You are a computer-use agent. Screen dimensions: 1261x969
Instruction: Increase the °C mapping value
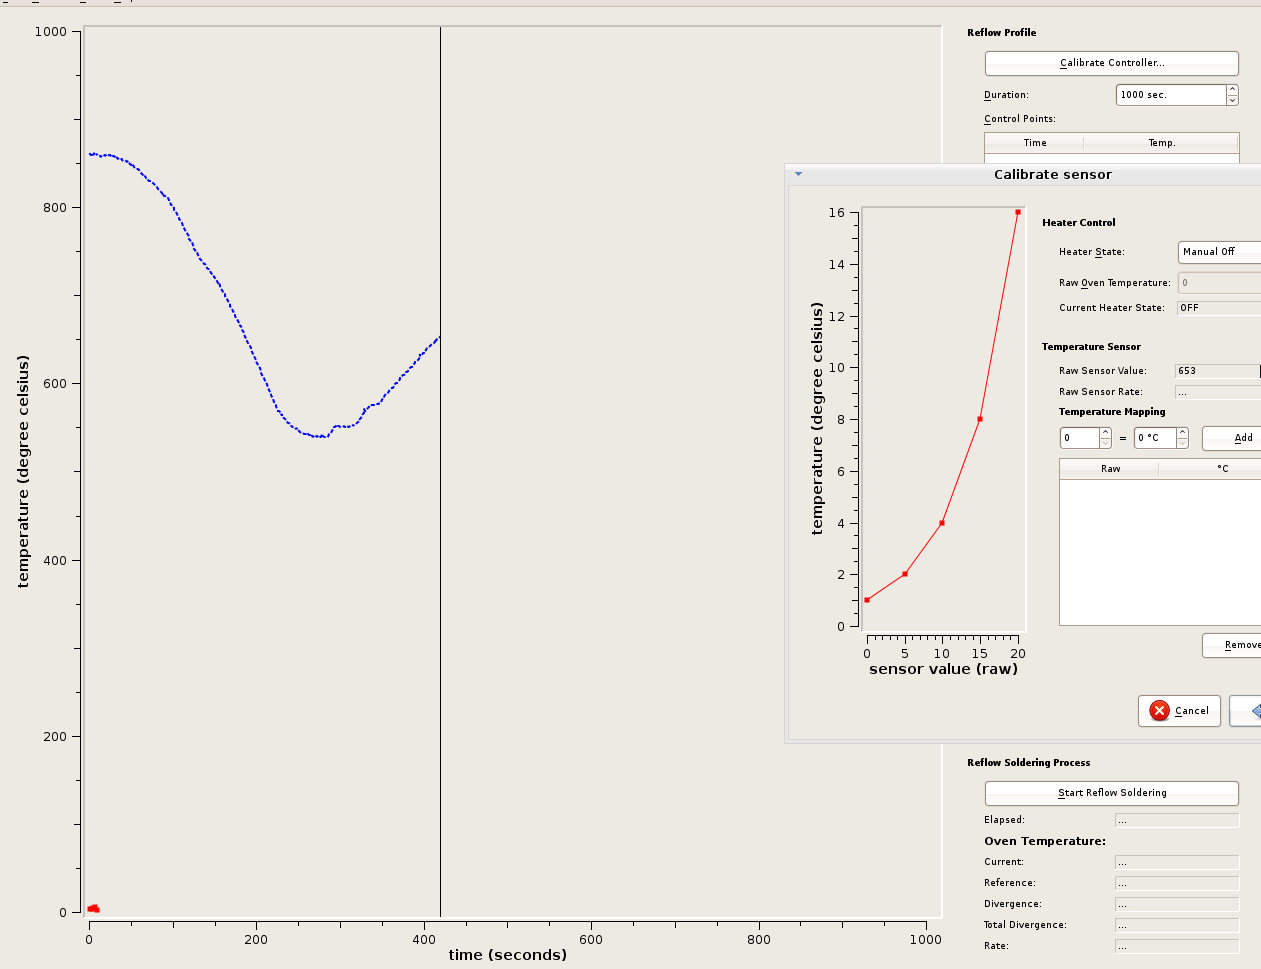coord(1182,433)
